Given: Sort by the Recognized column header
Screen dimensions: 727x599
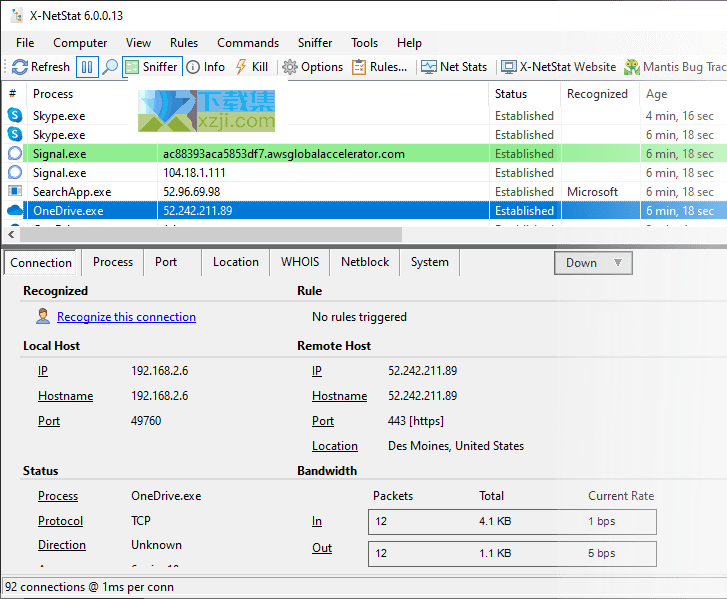Looking at the screenshot, I should pos(600,94).
